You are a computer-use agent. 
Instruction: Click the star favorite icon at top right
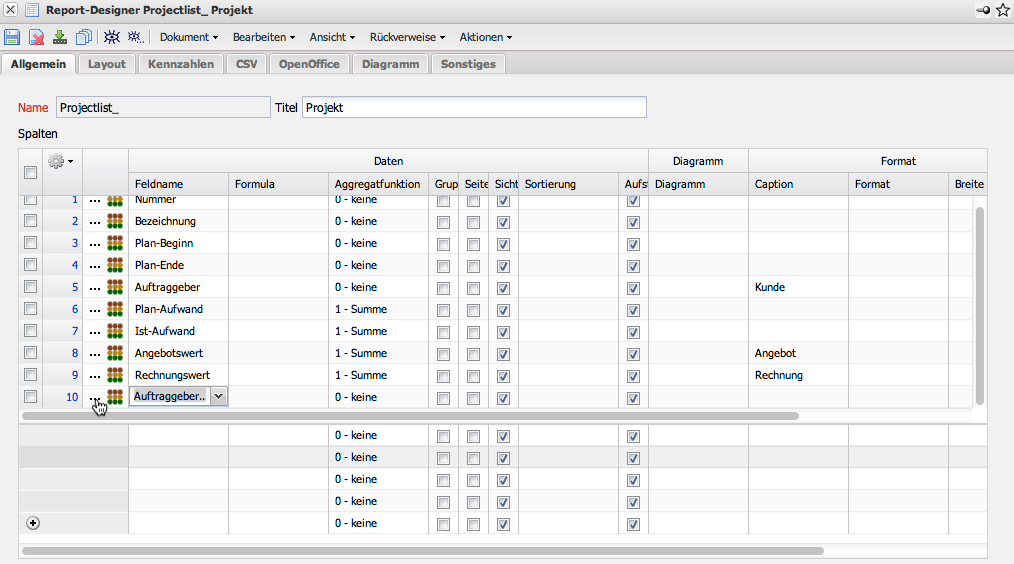click(1003, 10)
